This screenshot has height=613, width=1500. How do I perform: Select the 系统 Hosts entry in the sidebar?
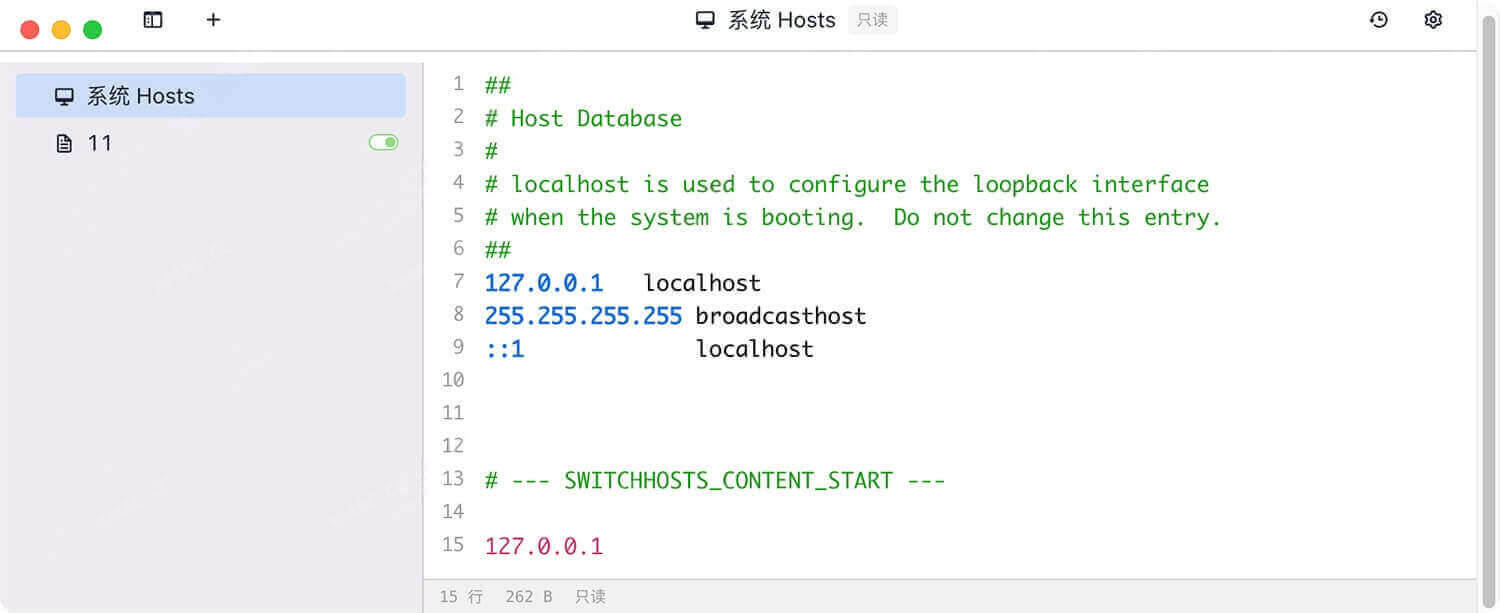140,95
